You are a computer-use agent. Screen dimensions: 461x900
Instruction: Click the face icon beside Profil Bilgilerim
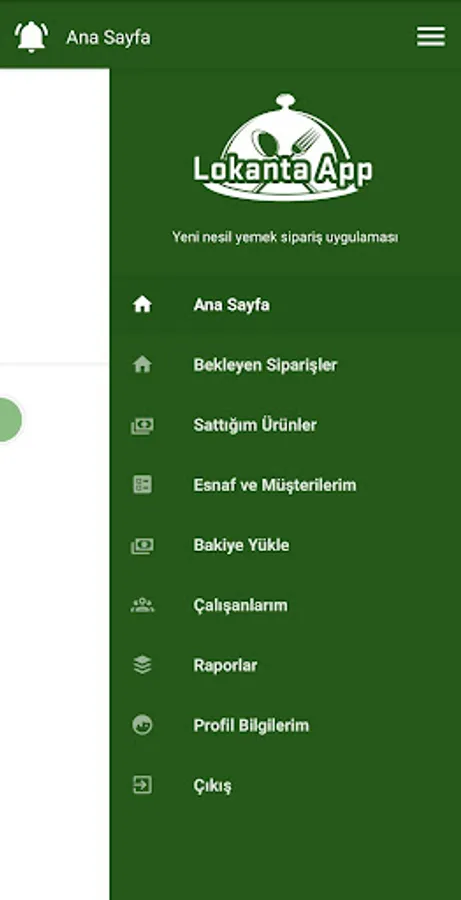[142, 725]
